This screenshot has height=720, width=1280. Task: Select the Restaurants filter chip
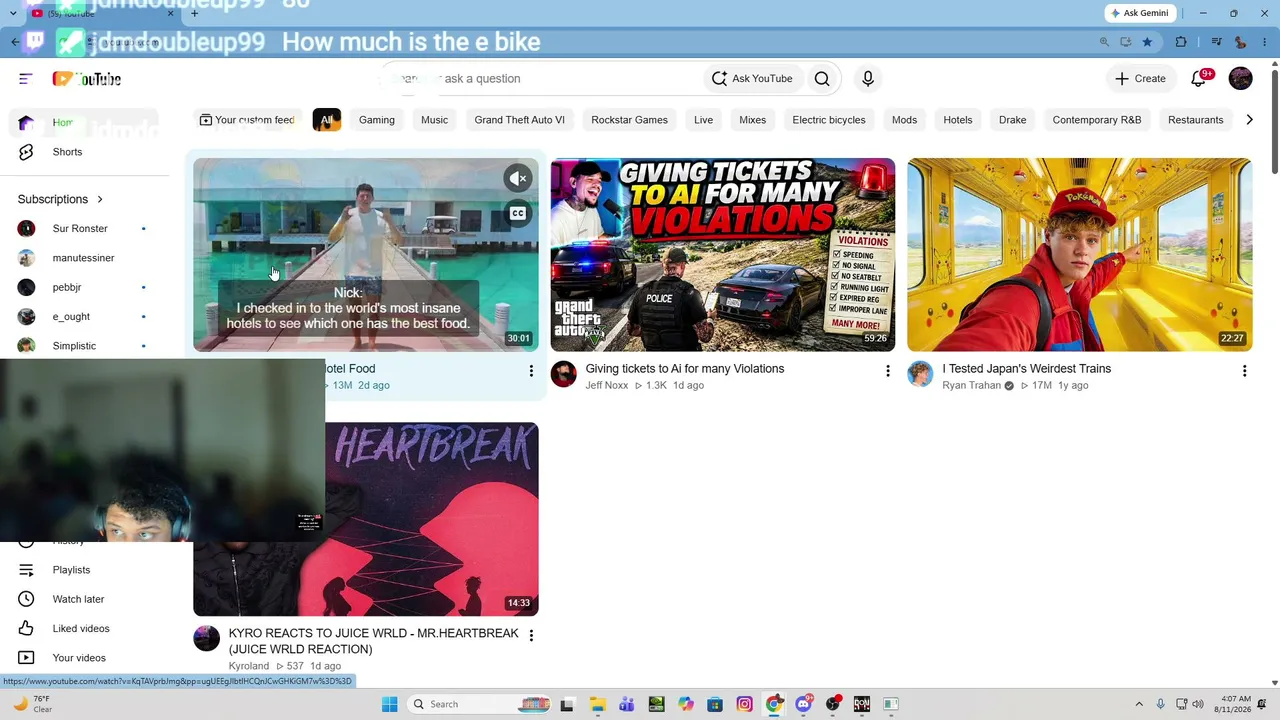pos(1196,120)
